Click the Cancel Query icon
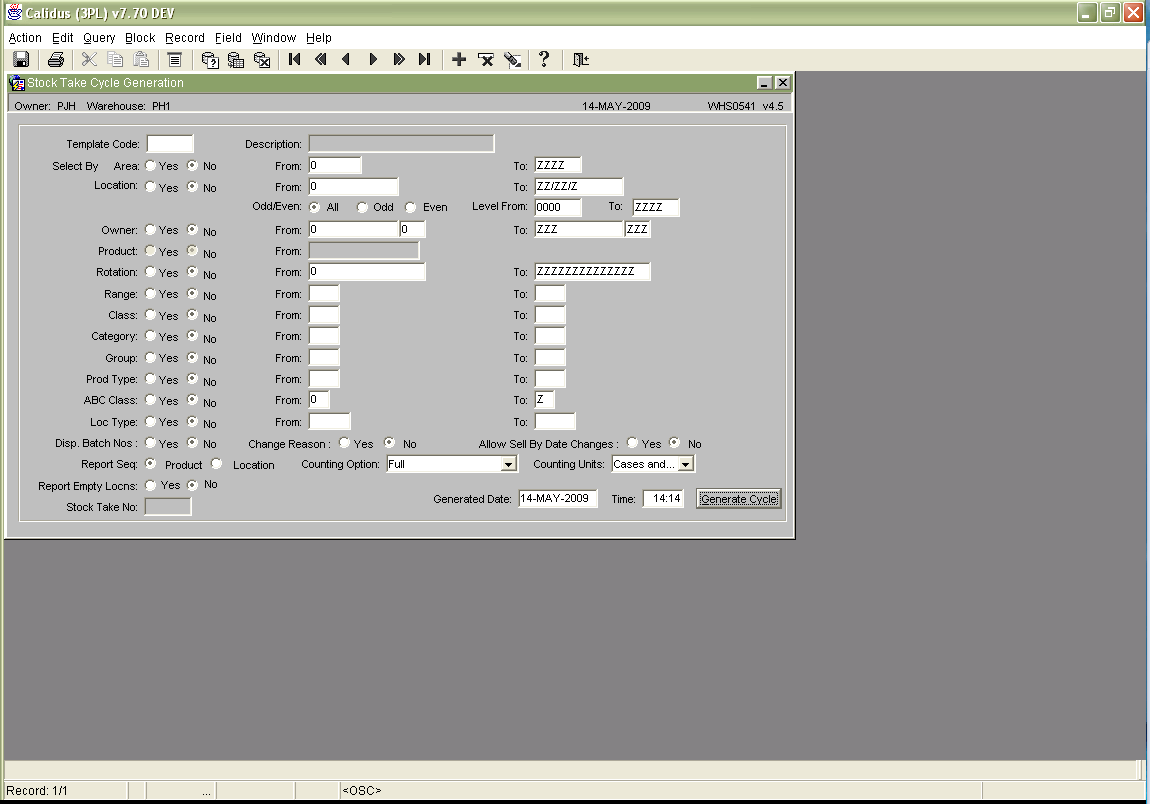This screenshot has height=804, width=1150. click(262, 59)
